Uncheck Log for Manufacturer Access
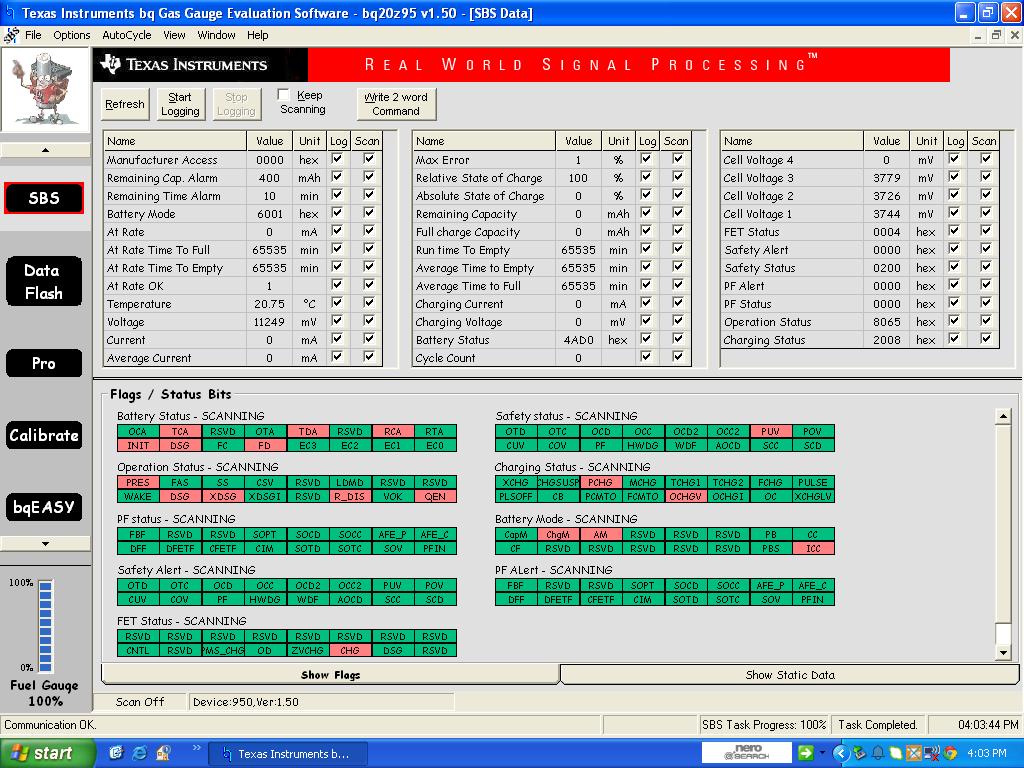Image resolution: width=1024 pixels, height=768 pixels. pos(337,159)
